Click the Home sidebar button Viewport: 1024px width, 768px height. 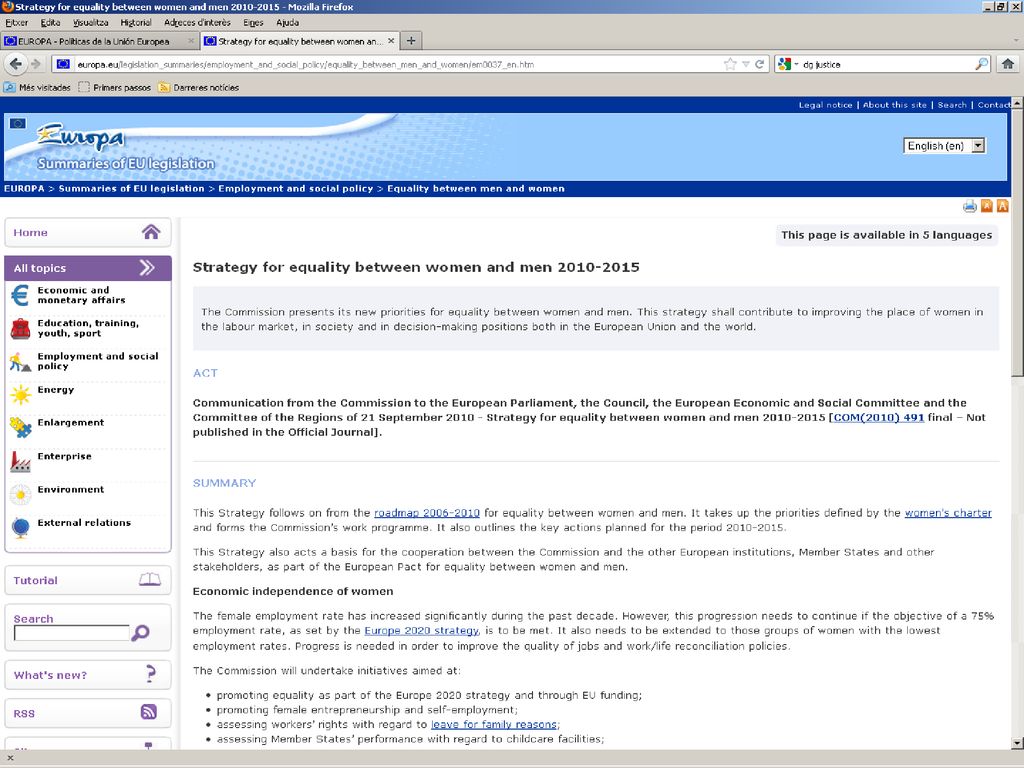click(88, 232)
